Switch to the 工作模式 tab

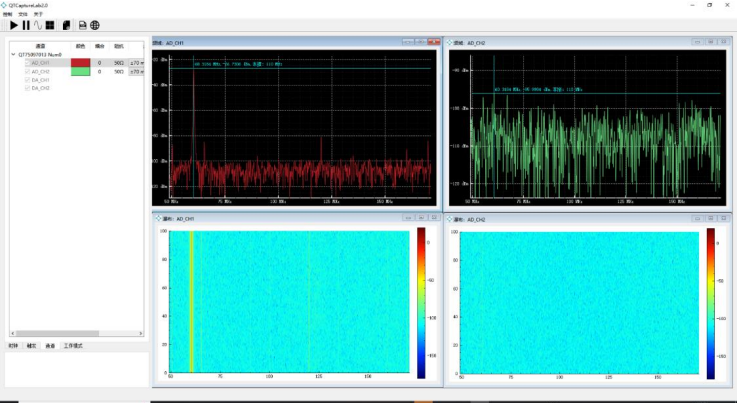pyautogui.click(x=73, y=346)
